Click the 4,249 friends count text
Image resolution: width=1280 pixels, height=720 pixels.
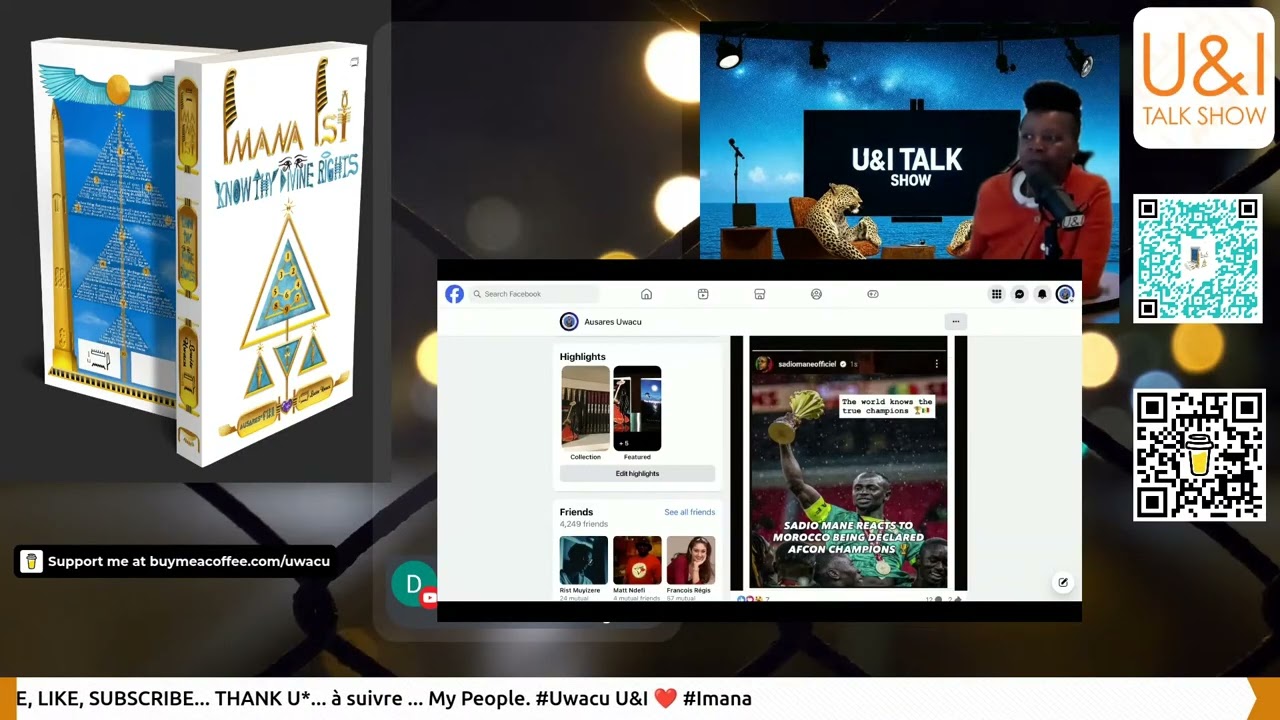click(x=584, y=524)
